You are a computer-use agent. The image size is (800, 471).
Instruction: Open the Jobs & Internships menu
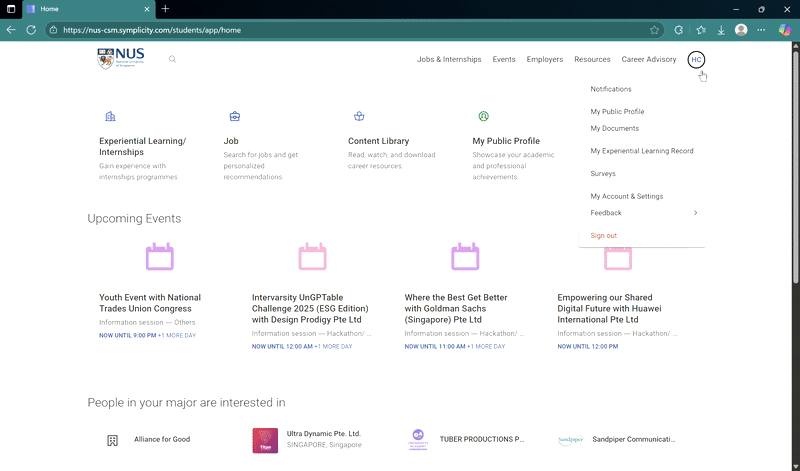(449, 59)
